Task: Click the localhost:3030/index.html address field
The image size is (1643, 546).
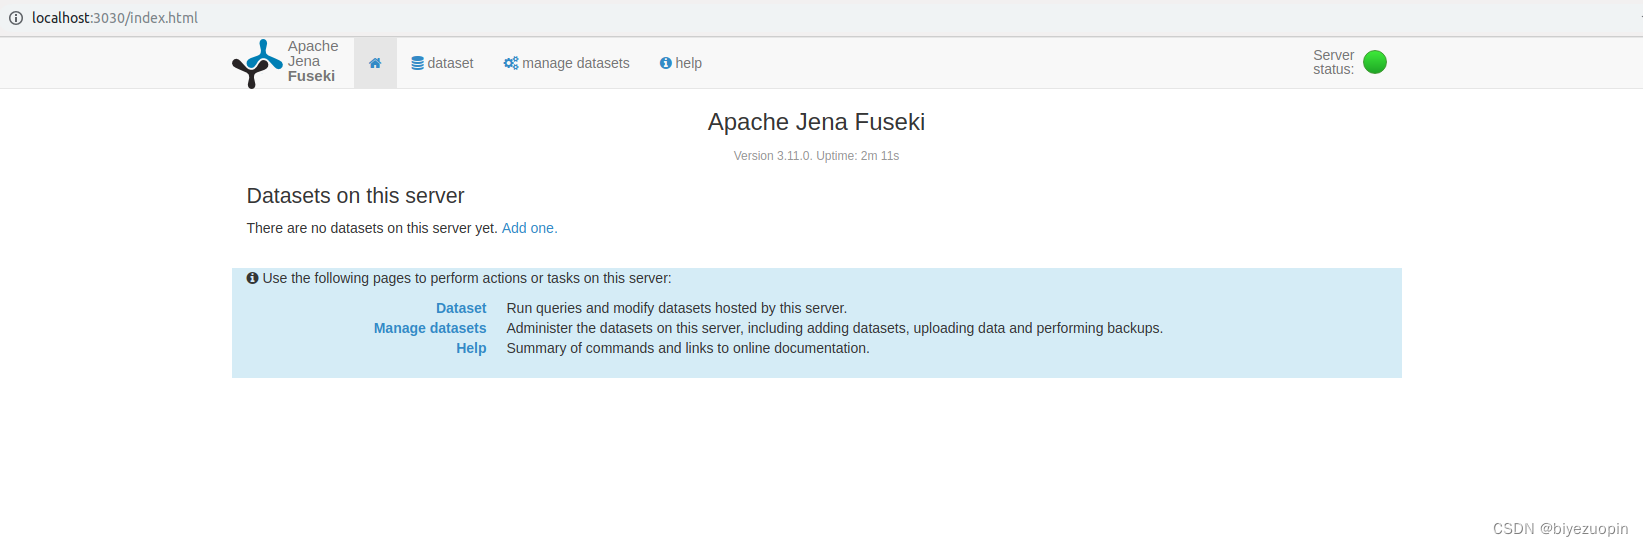Action: [x=115, y=18]
